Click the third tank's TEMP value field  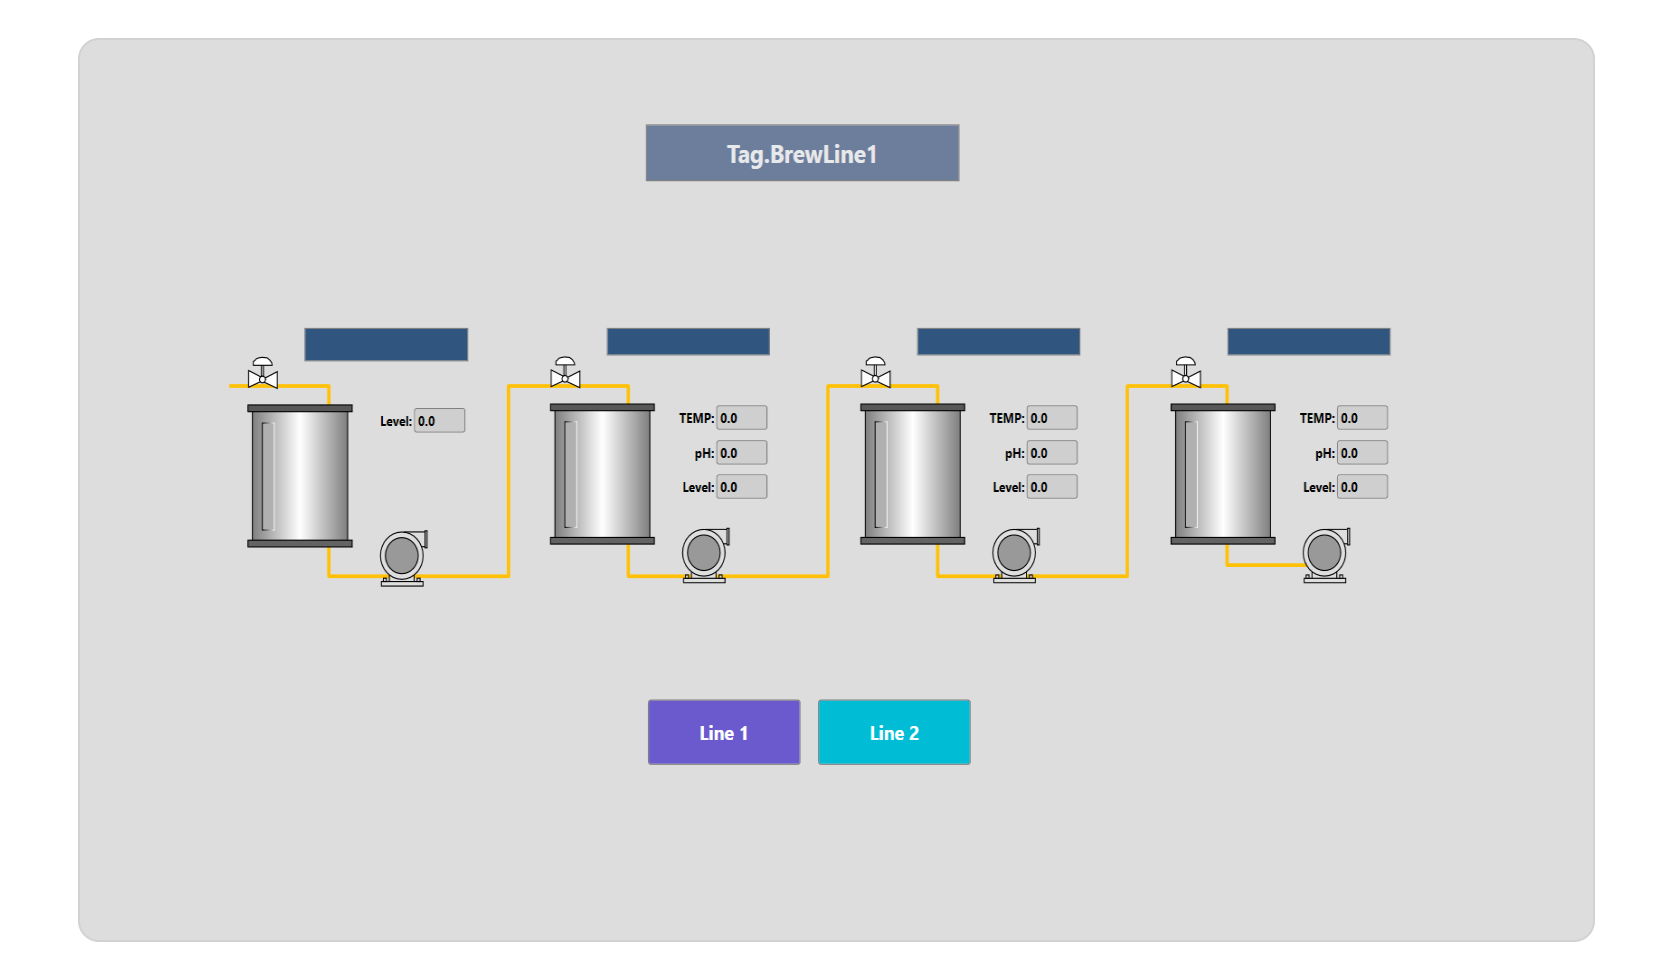(x=1052, y=418)
